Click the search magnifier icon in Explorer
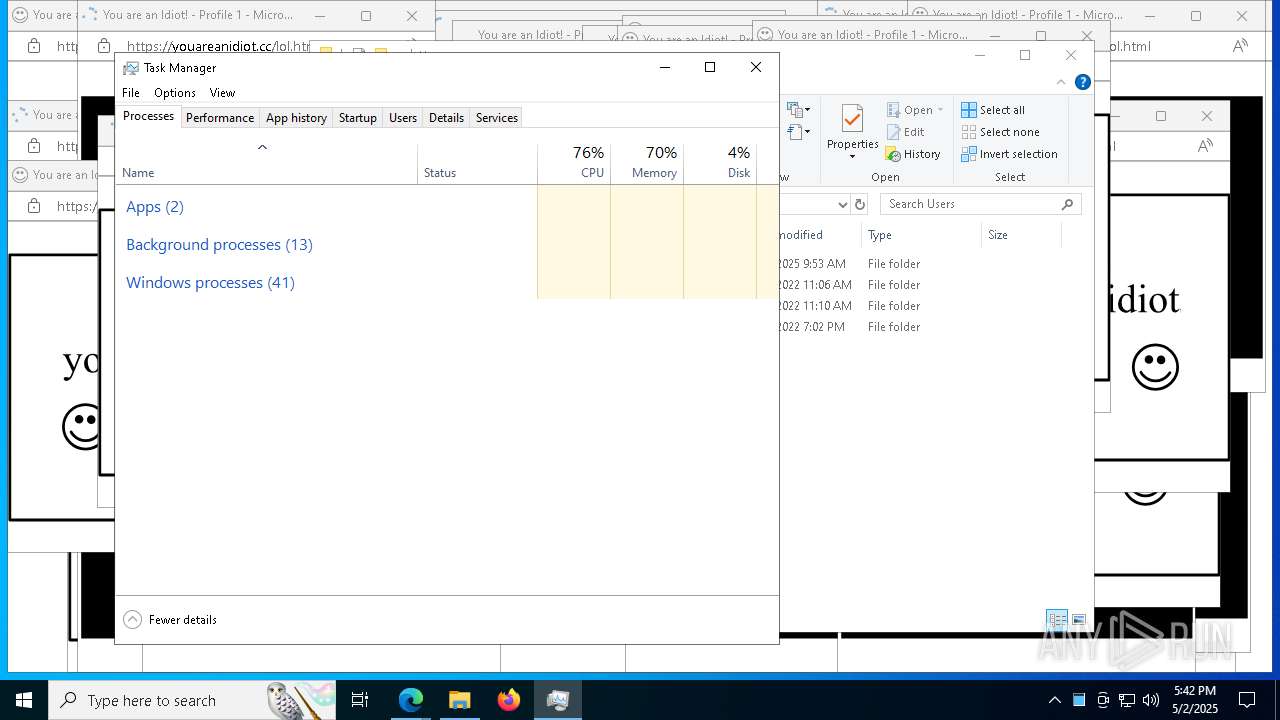 [1067, 204]
